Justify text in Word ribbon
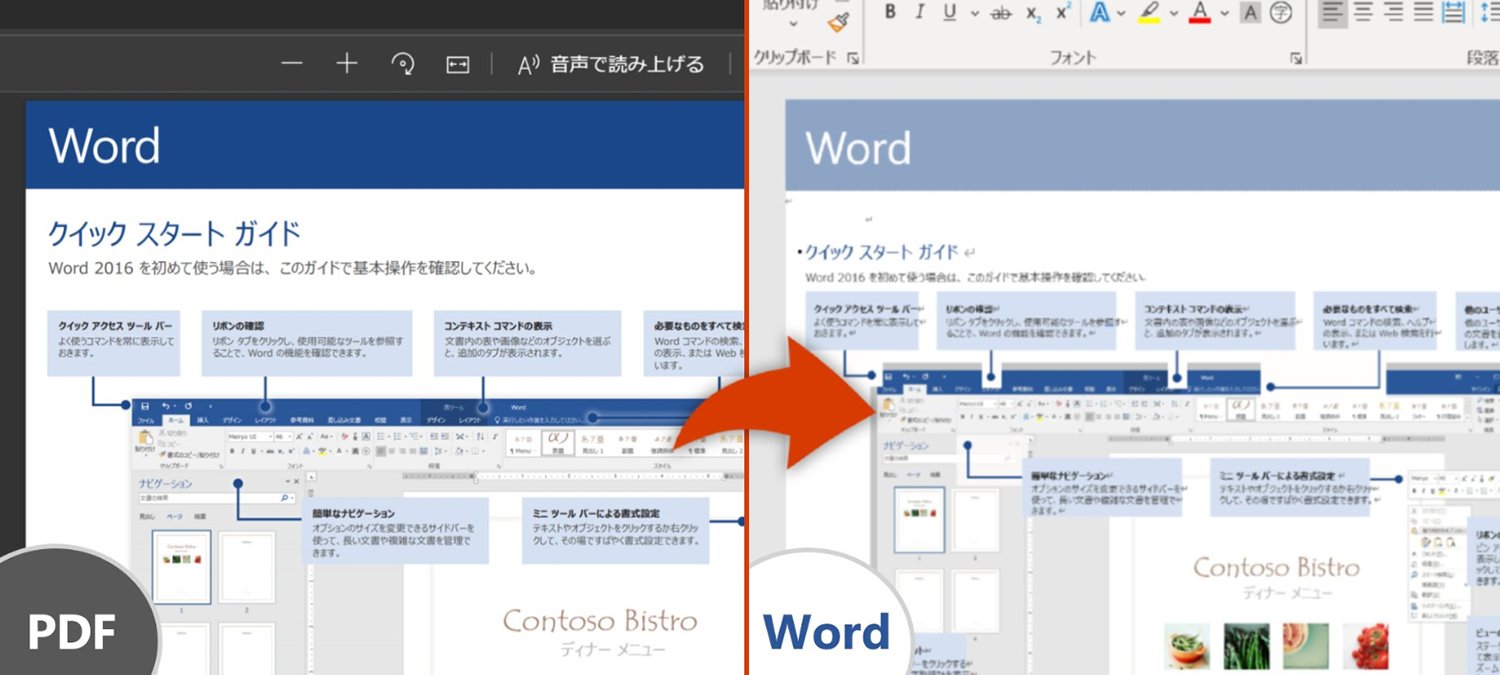The image size is (1500, 675). tap(1423, 12)
